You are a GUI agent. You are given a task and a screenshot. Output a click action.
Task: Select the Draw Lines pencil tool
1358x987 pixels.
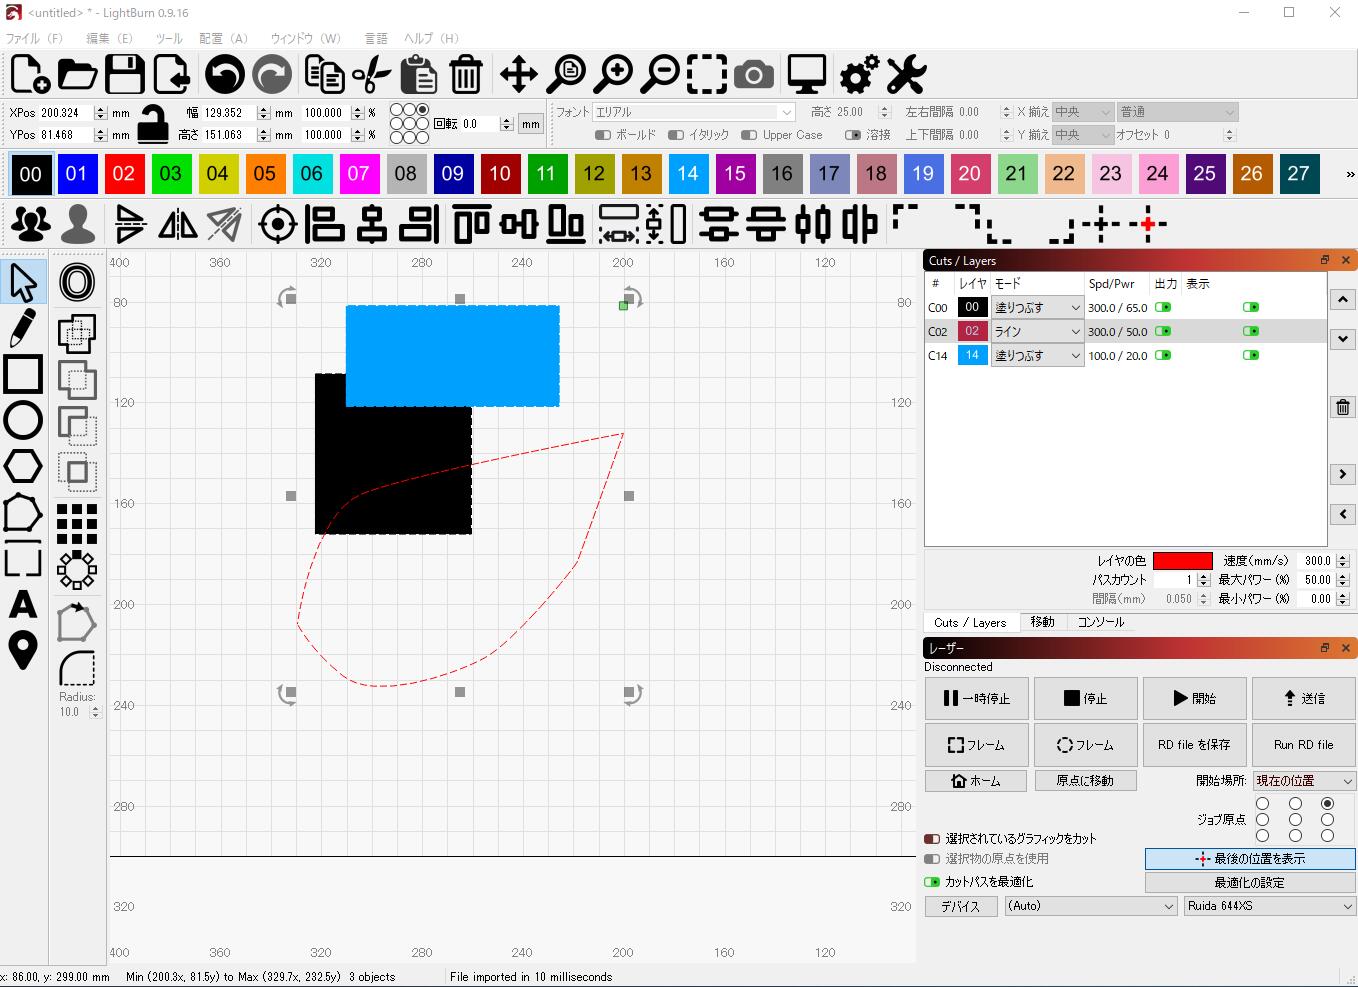[x=23, y=327]
